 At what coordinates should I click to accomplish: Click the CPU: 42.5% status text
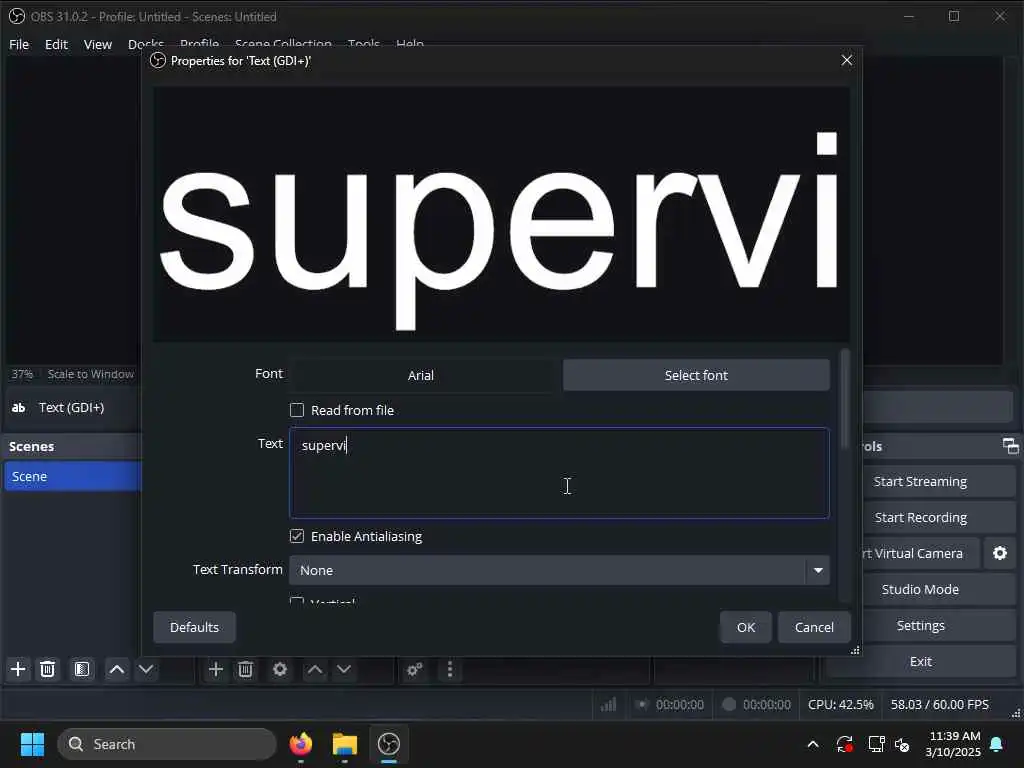(x=840, y=705)
